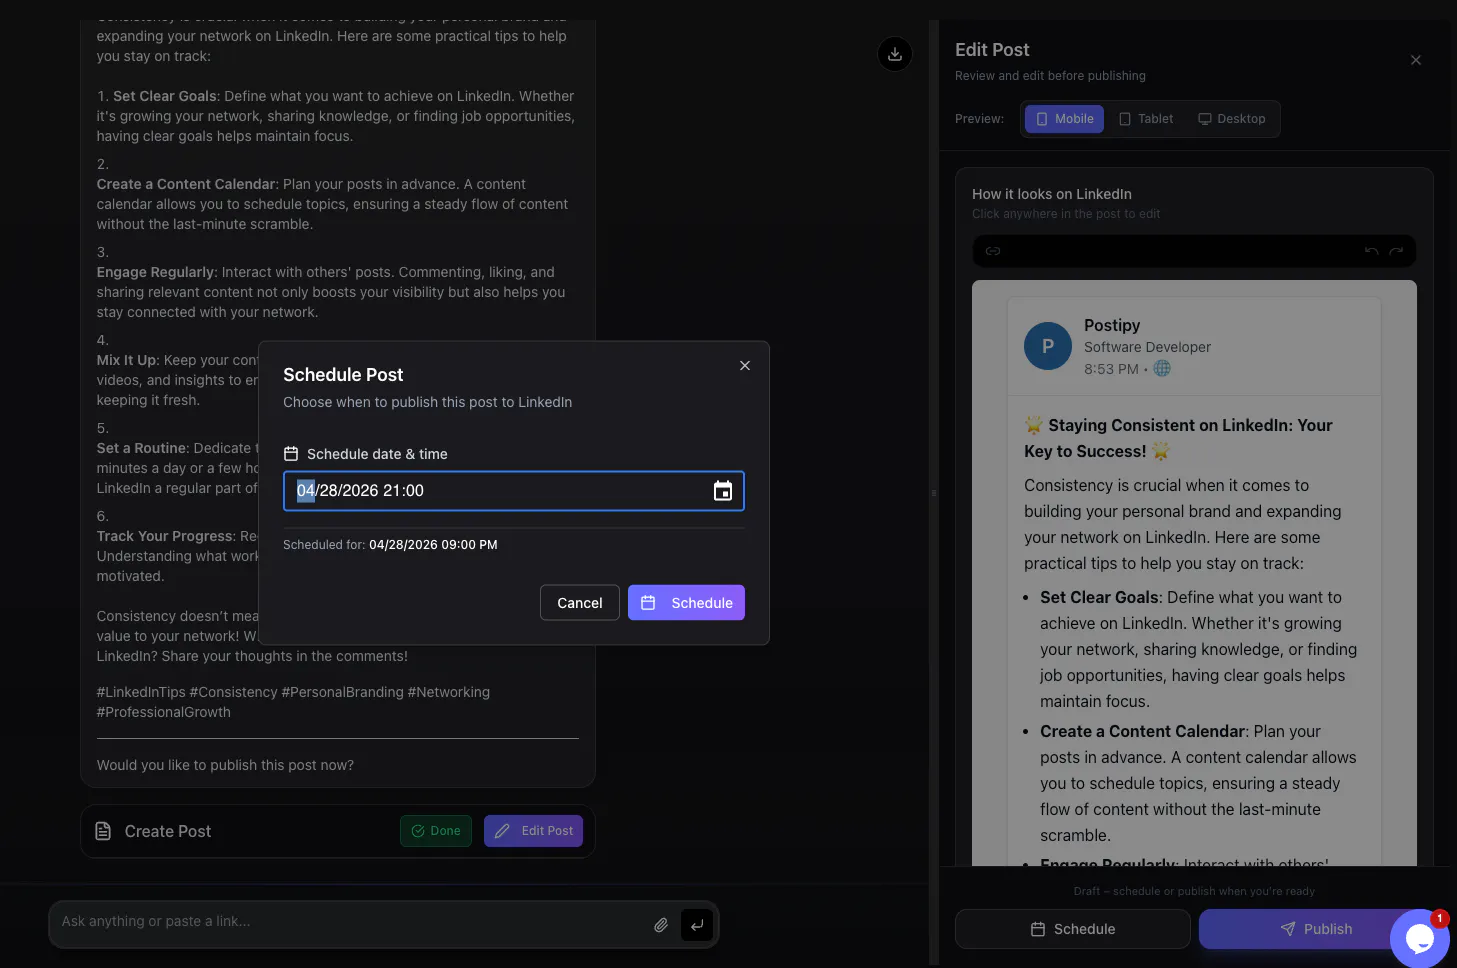Focus the "Ask anything or paste a link..." input

(x=350, y=922)
